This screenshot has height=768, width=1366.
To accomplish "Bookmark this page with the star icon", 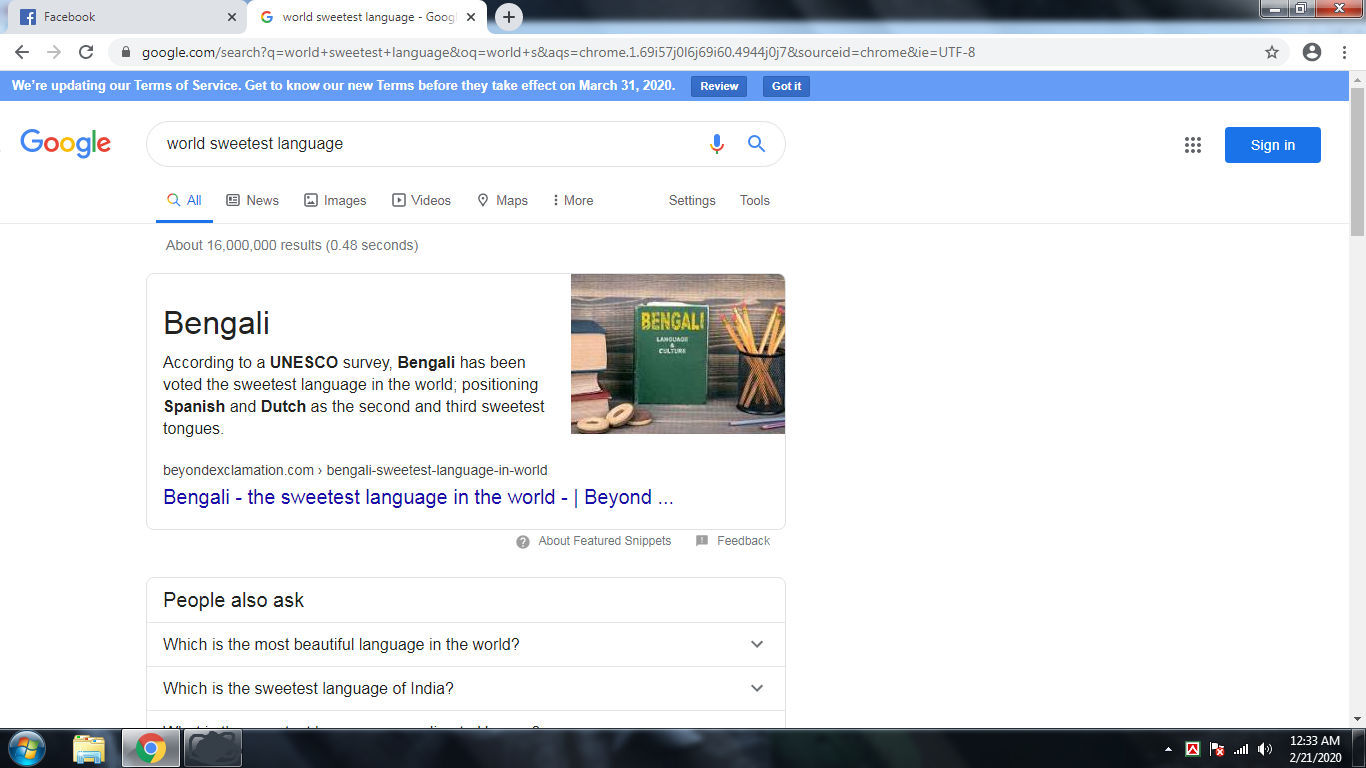I will tap(1272, 52).
